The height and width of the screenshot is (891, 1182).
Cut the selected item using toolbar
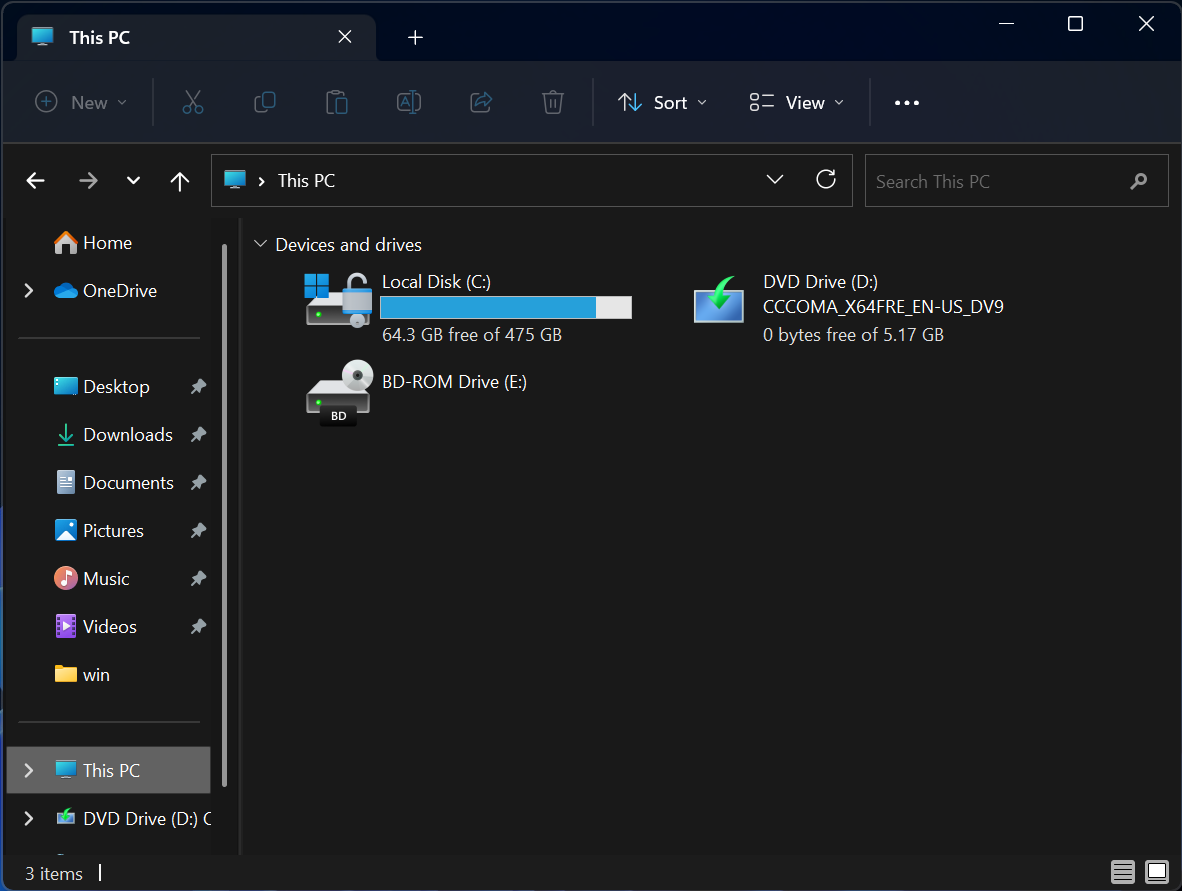(x=192, y=102)
